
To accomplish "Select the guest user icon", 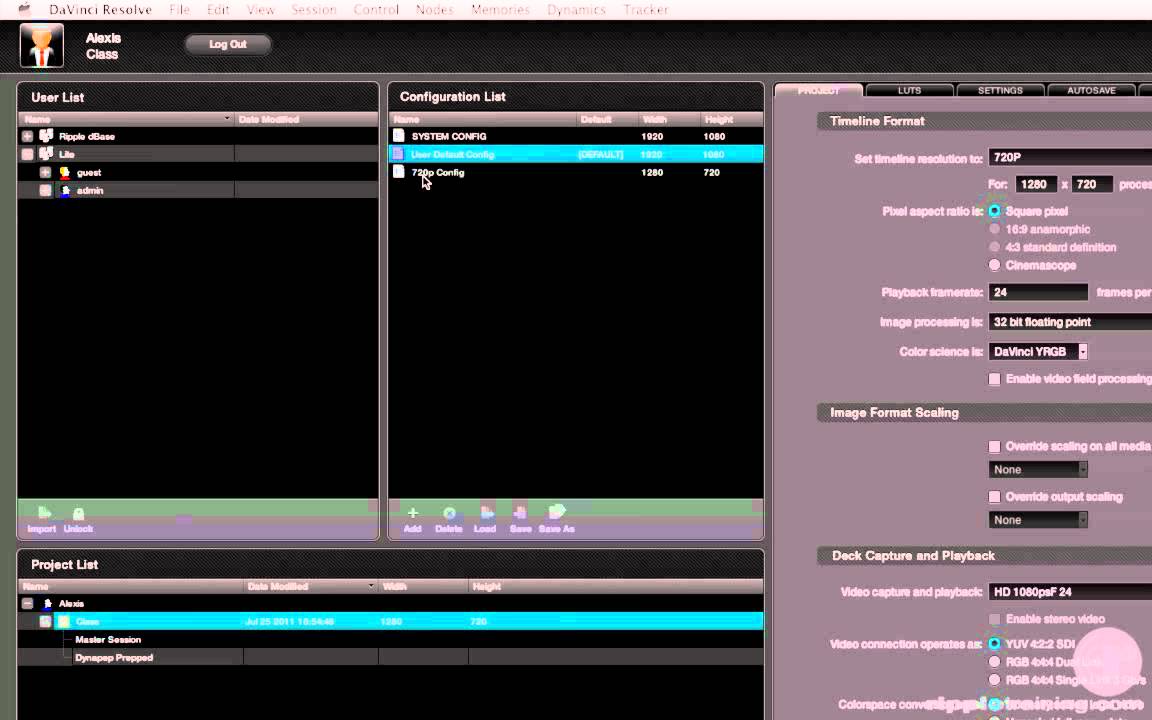I will (x=65, y=172).
